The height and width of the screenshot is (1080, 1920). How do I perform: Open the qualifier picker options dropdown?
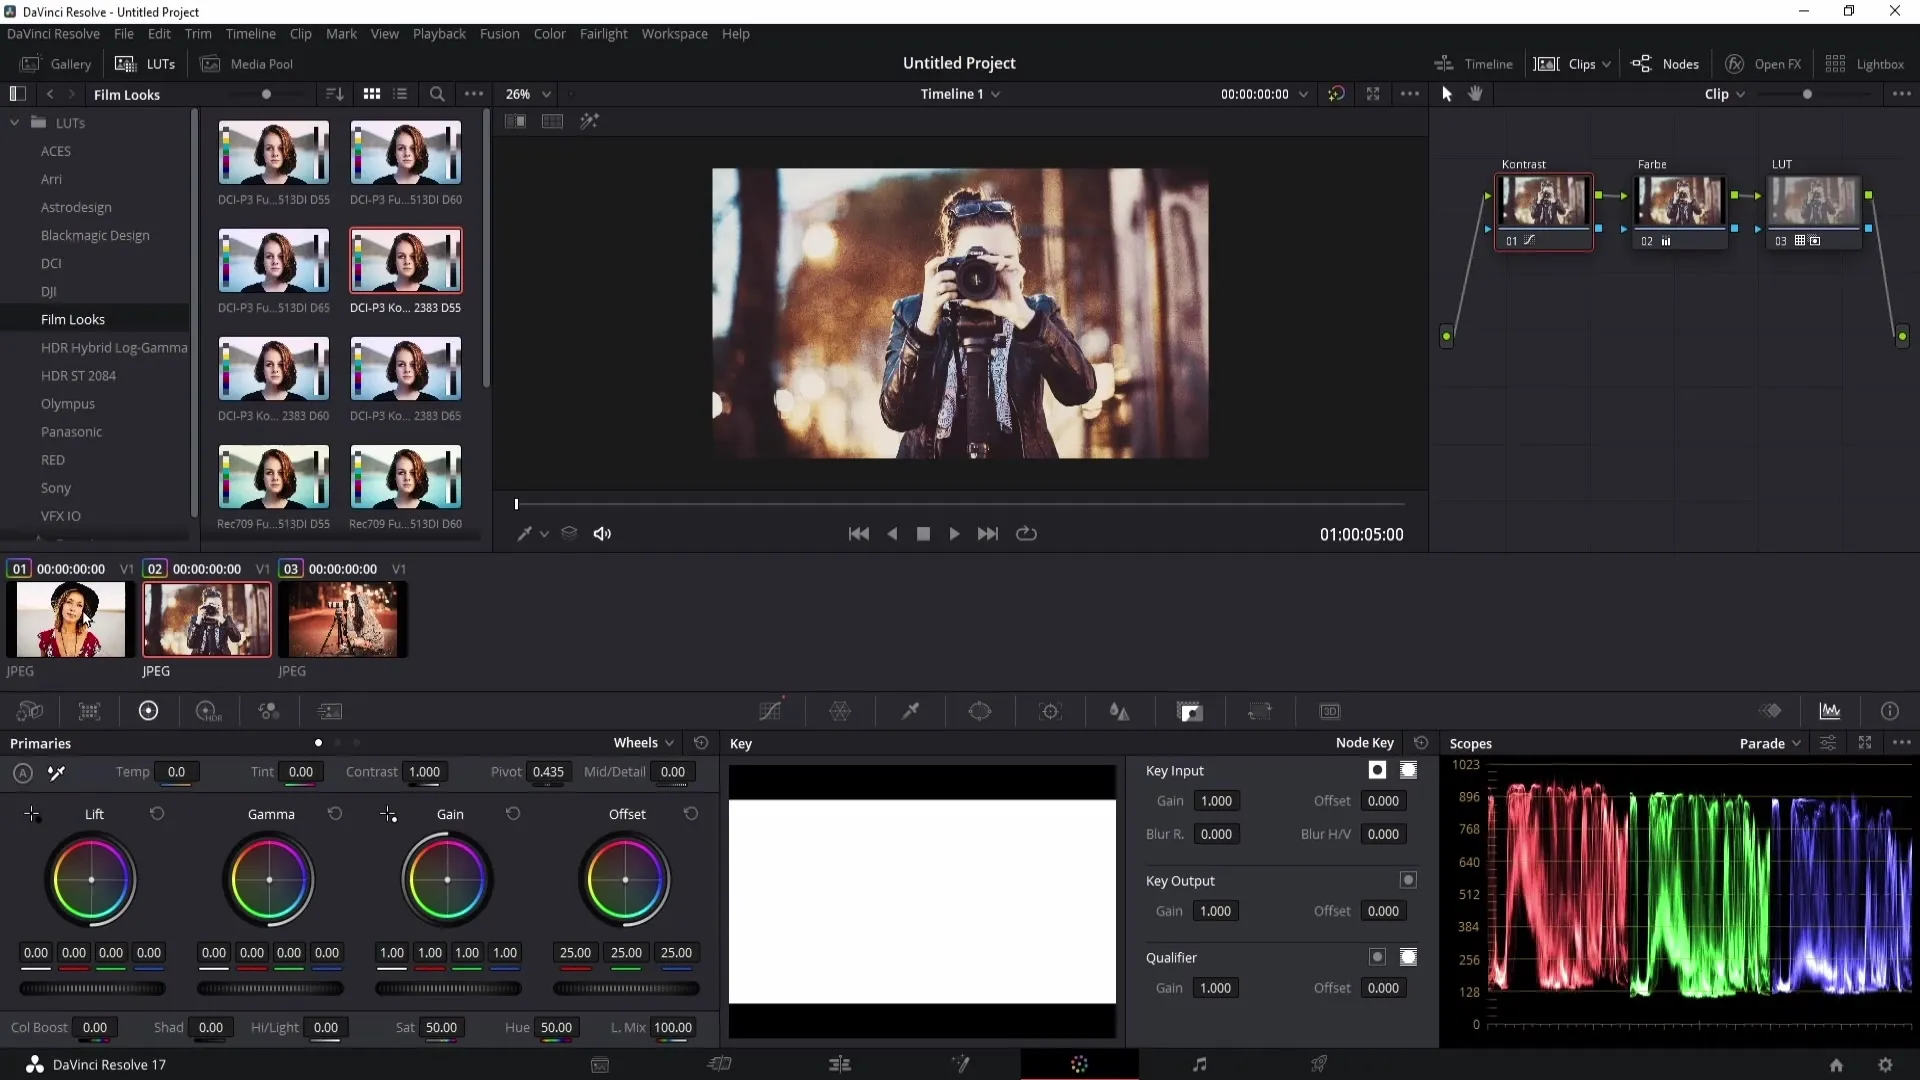pos(544,534)
